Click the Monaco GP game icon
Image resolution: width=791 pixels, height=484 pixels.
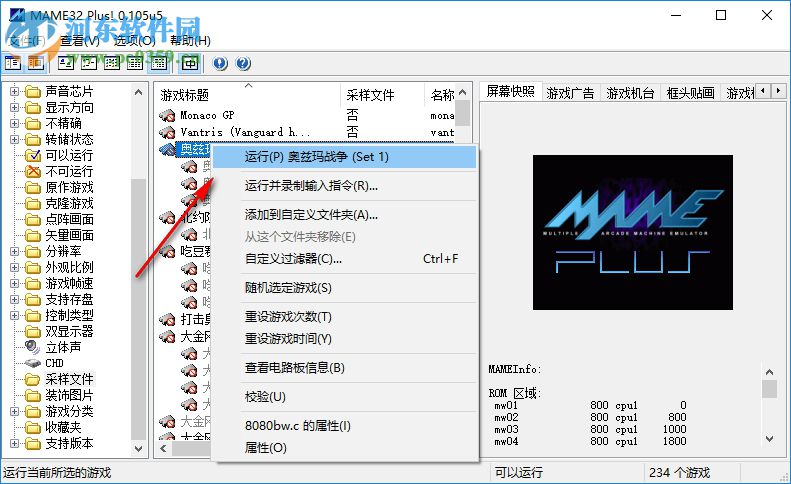tap(167, 116)
